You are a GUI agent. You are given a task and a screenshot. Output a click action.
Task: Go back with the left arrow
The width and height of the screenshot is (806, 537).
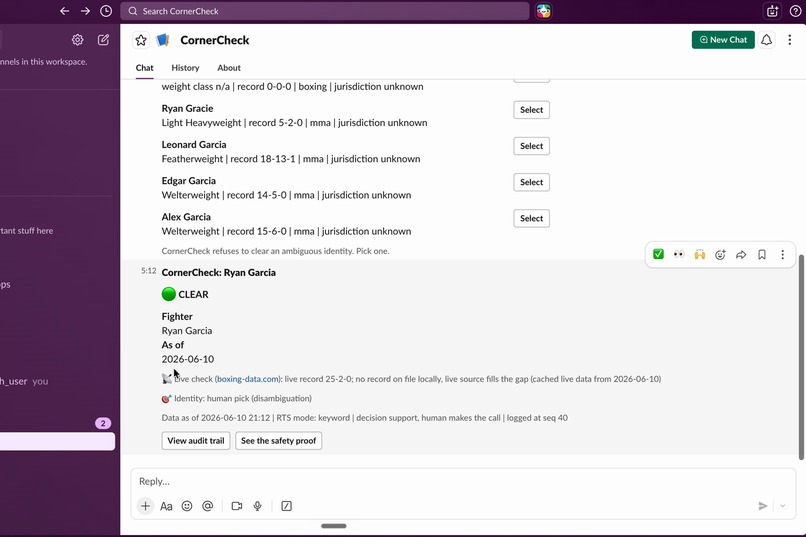click(64, 11)
